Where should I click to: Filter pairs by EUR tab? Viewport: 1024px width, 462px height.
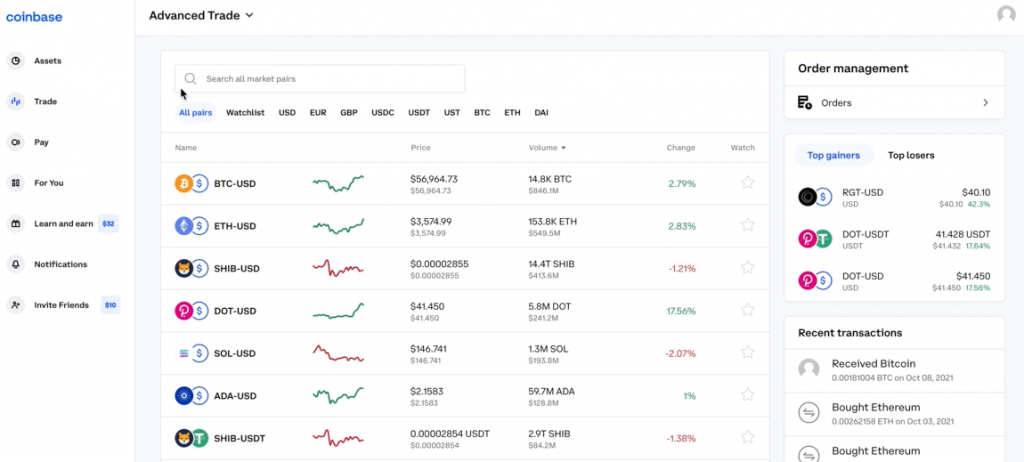318,112
